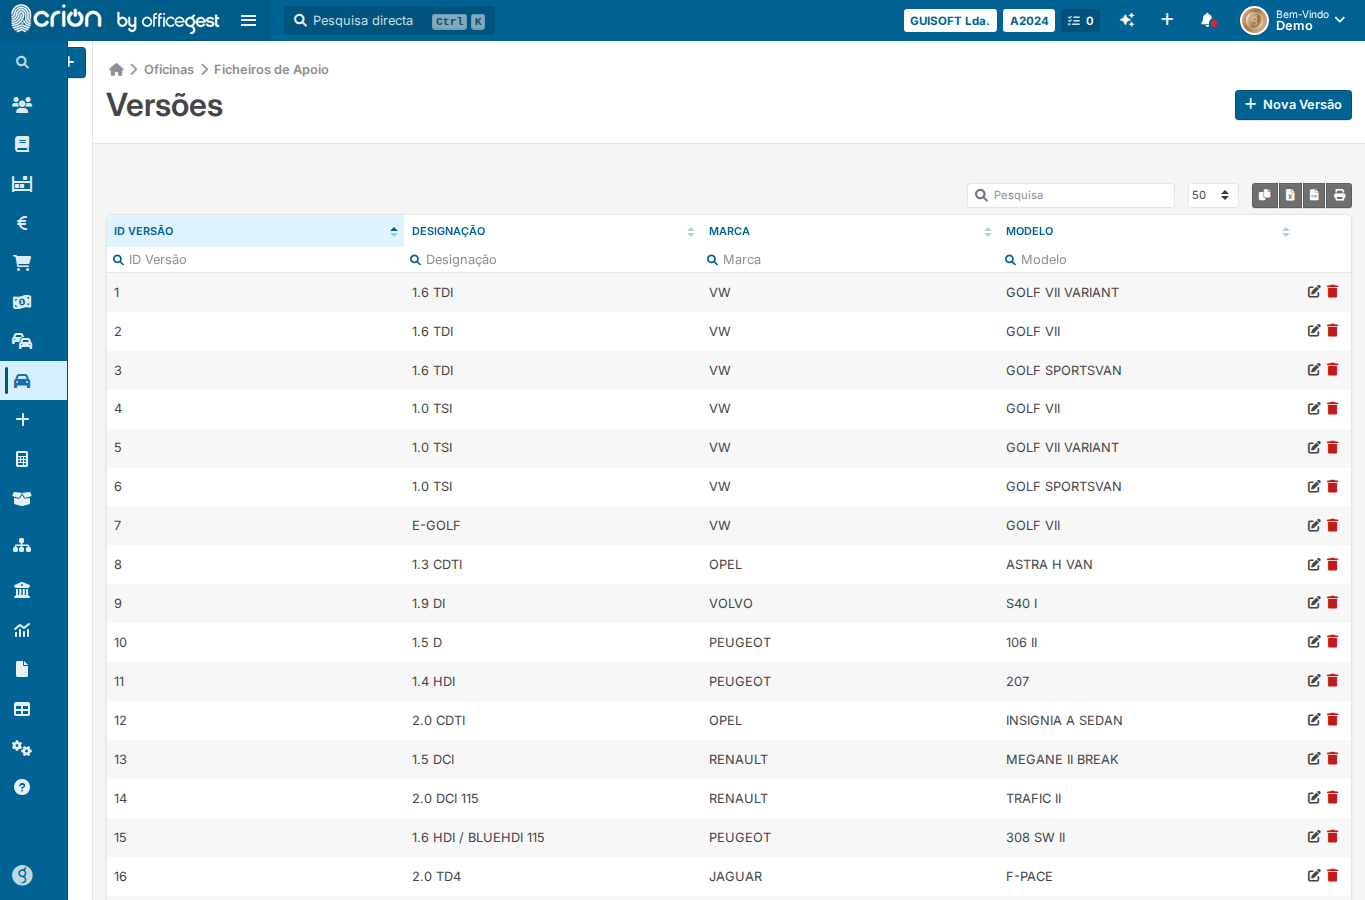The width and height of the screenshot is (1365, 900).
Task: Focus the Designação filter field
Action: coord(552,259)
